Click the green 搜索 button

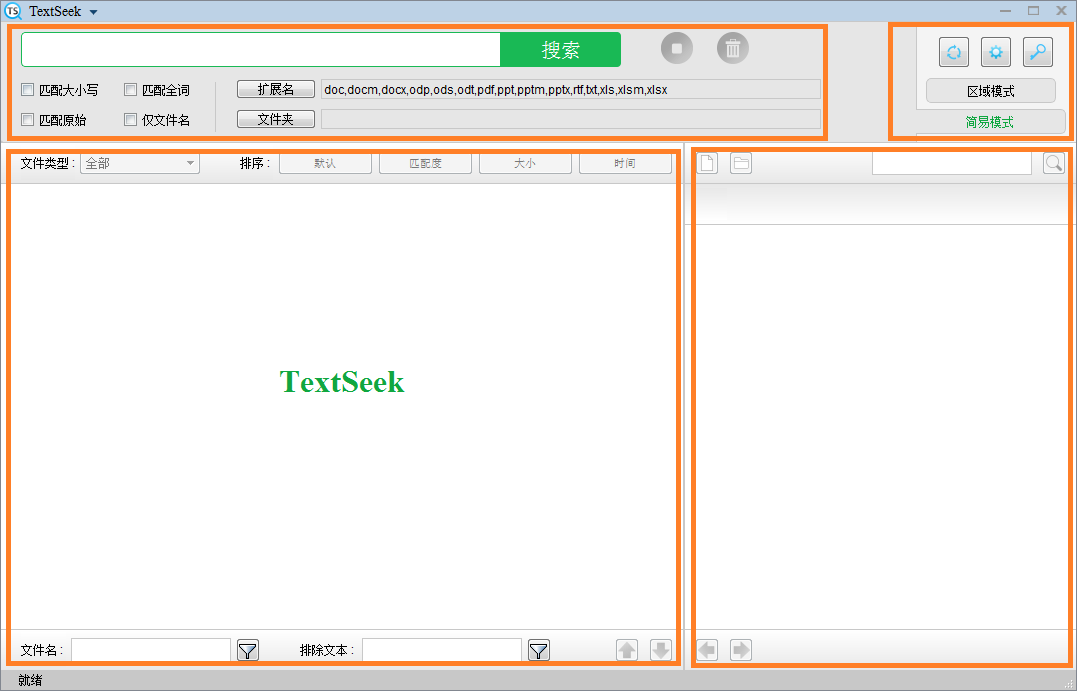coord(560,49)
